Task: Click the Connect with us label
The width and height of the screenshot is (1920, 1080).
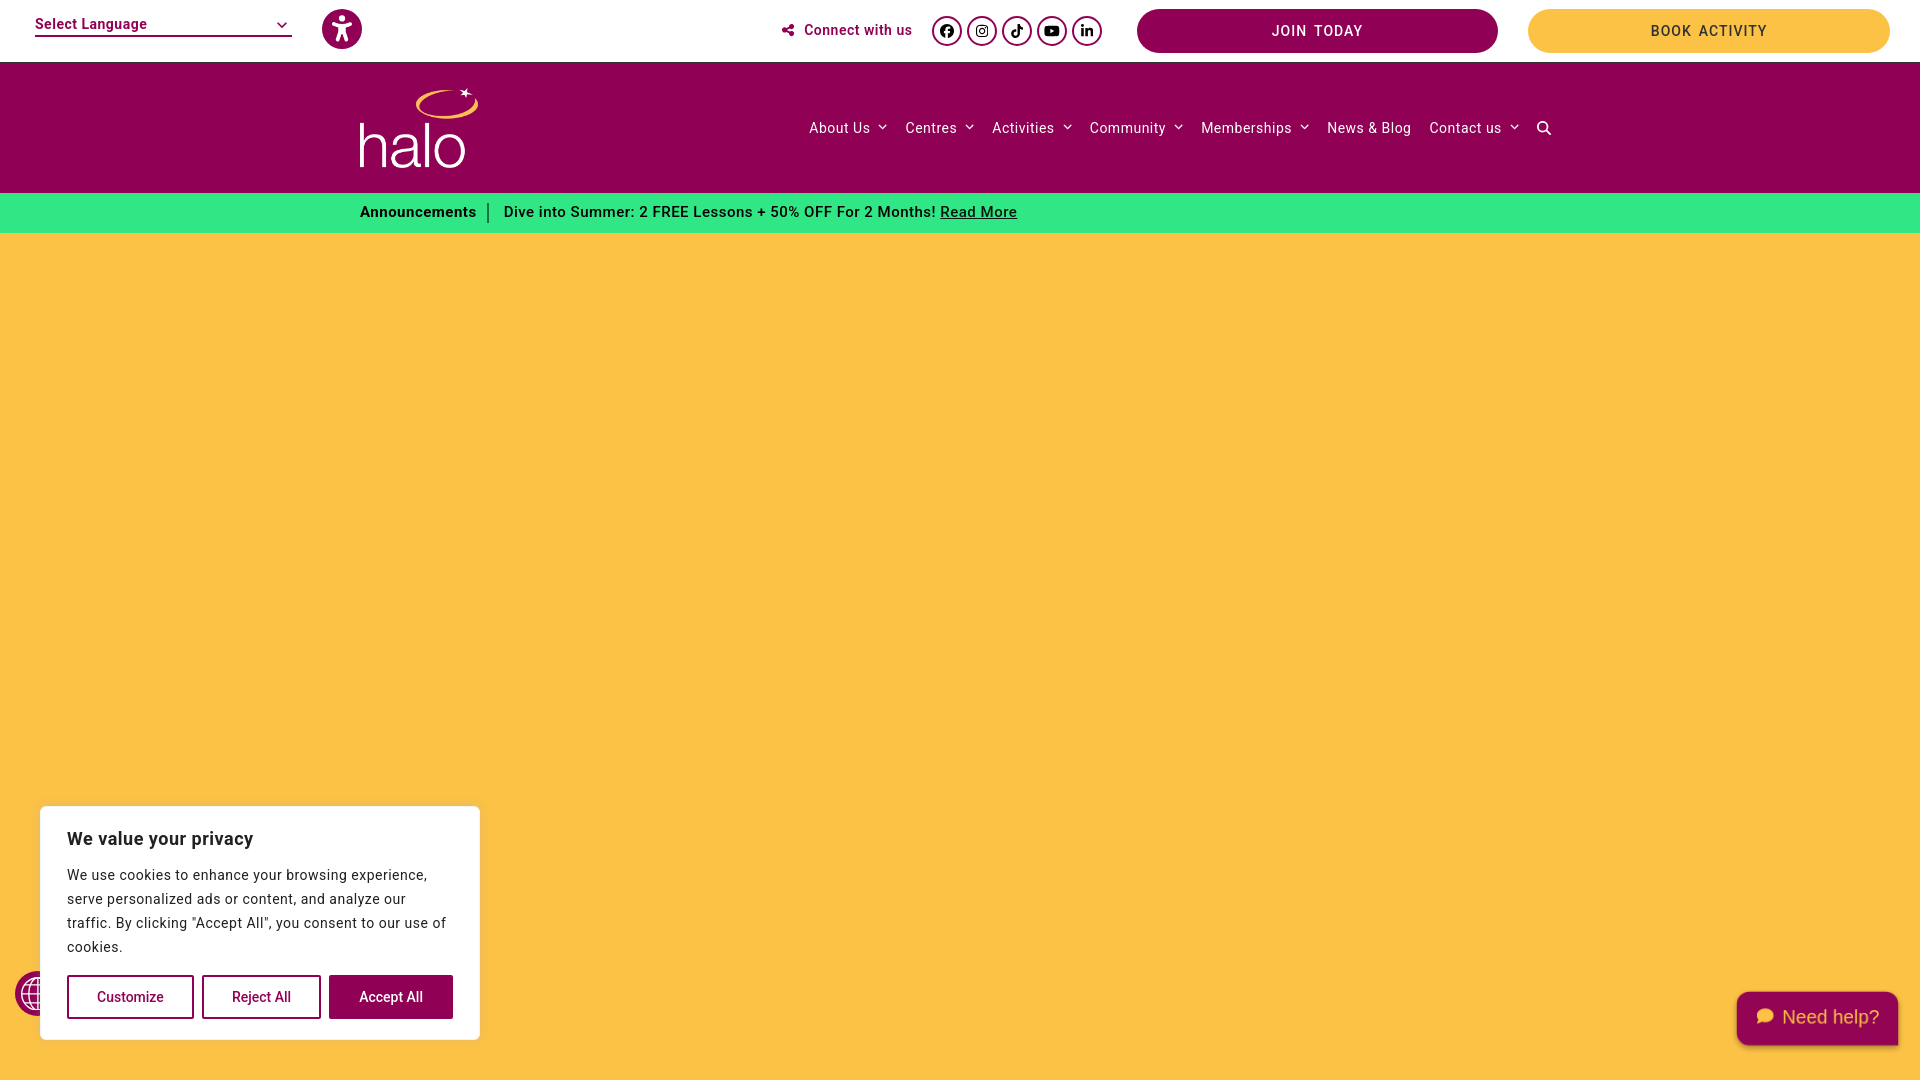Action: coord(847,30)
